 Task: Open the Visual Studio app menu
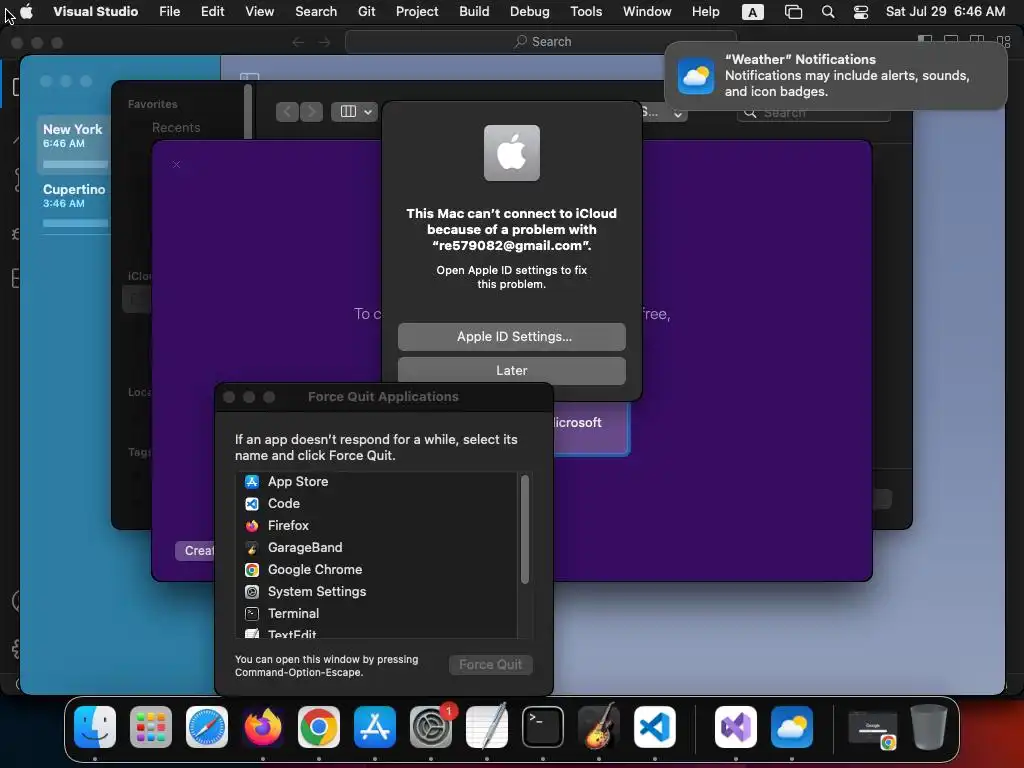click(95, 11)
